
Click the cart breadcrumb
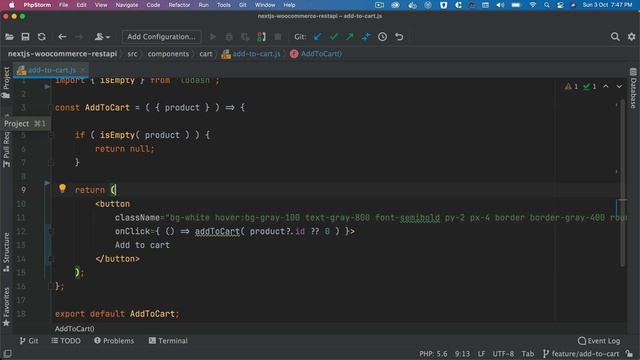(206, 54)
